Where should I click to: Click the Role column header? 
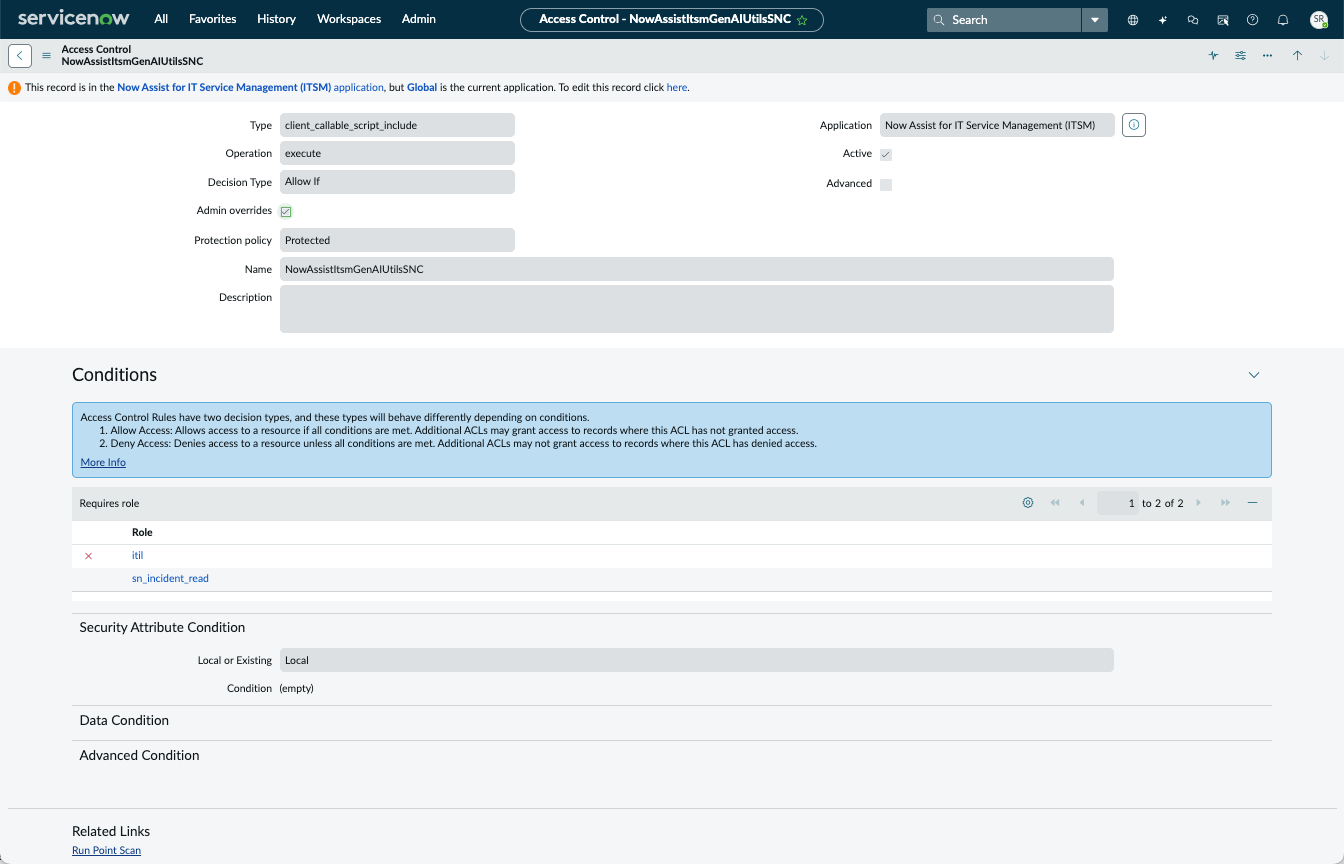(142, 533)
